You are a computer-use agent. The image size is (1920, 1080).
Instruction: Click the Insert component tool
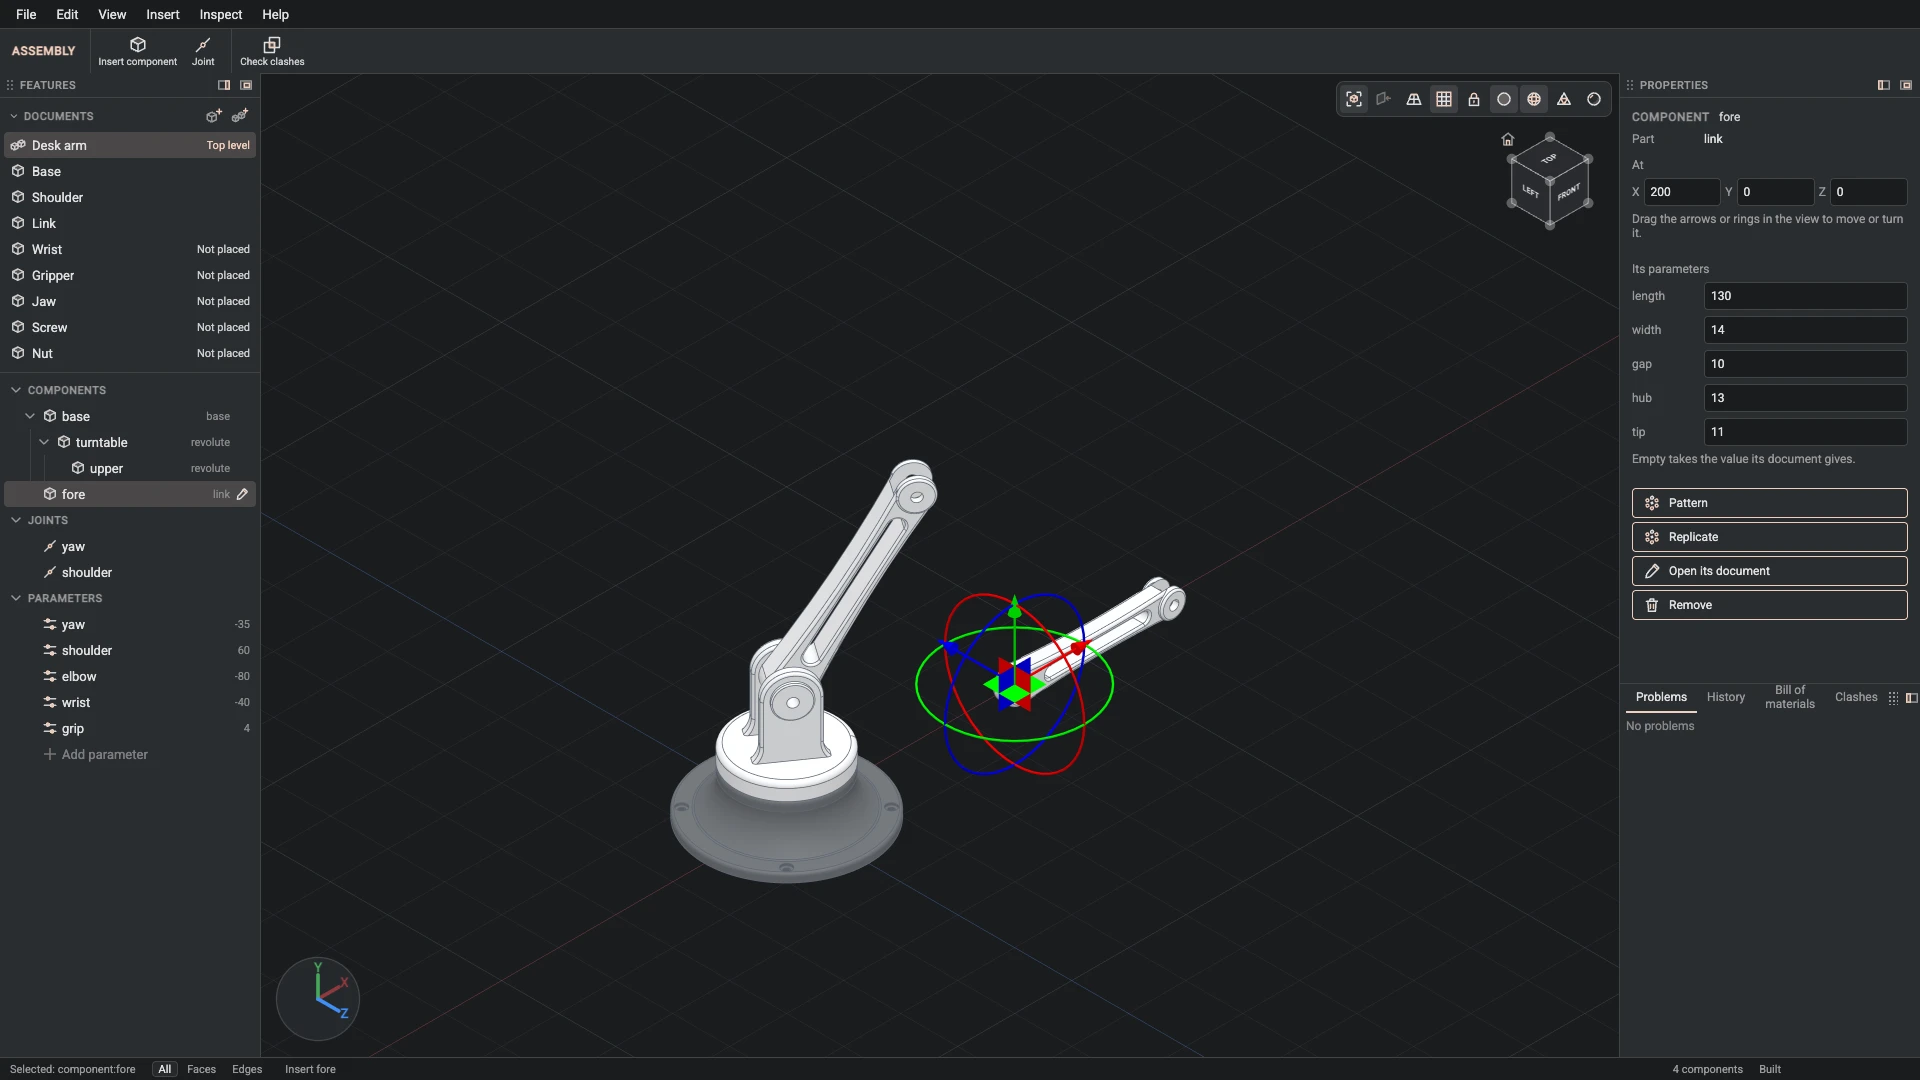click(137, 51)
